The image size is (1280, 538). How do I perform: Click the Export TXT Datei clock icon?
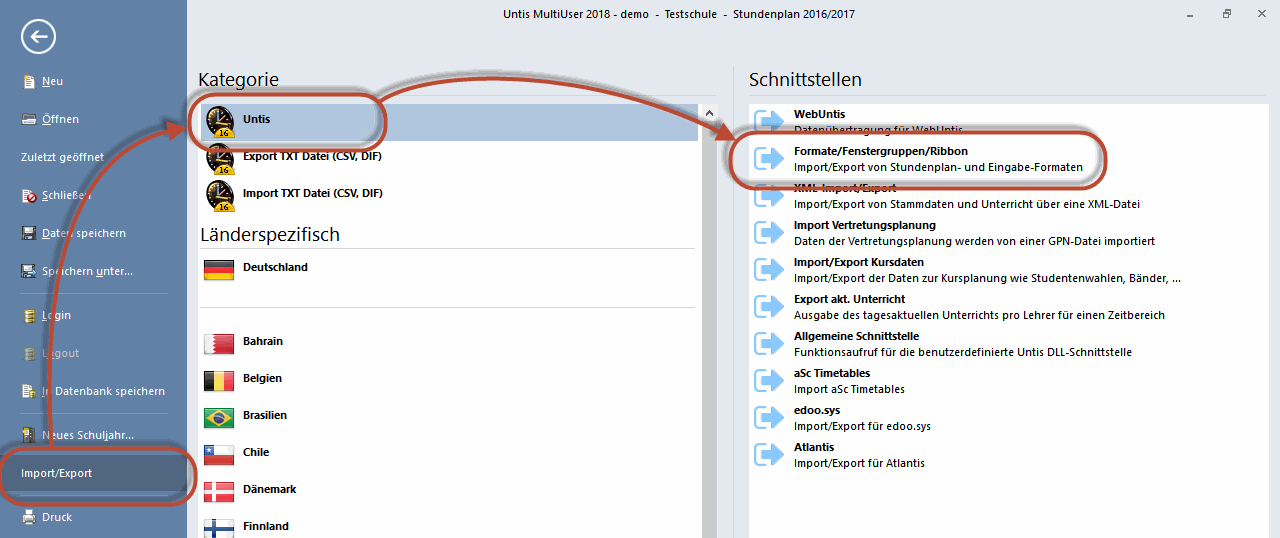click(x=219, y=158)
